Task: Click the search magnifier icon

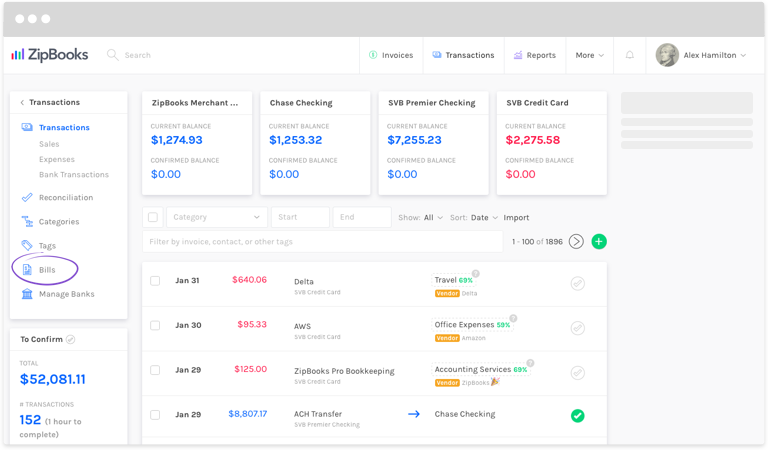Action: point(113,55)
